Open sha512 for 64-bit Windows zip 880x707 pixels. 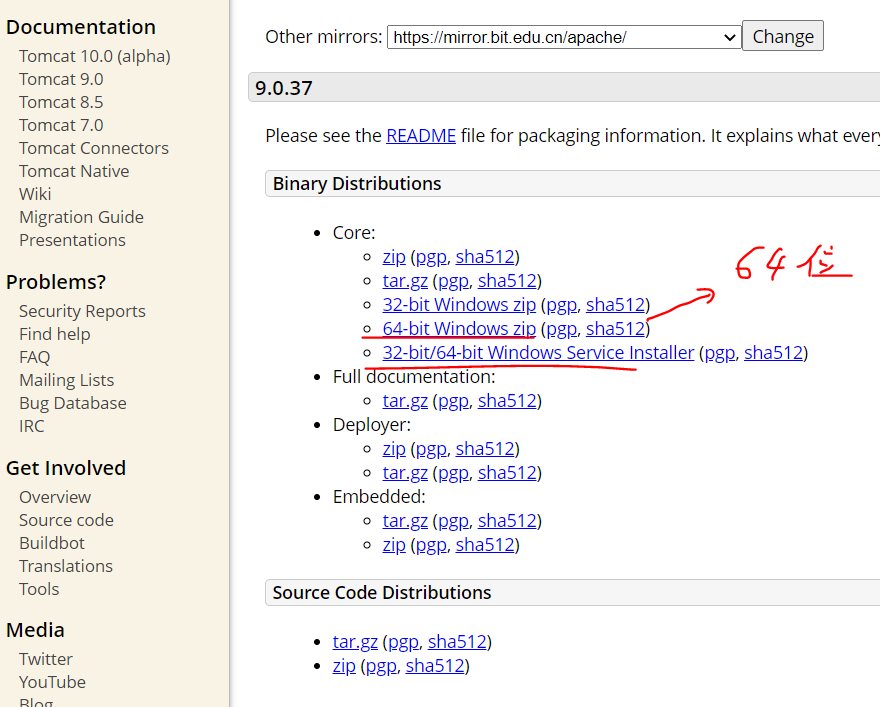(x=616, y=329)
